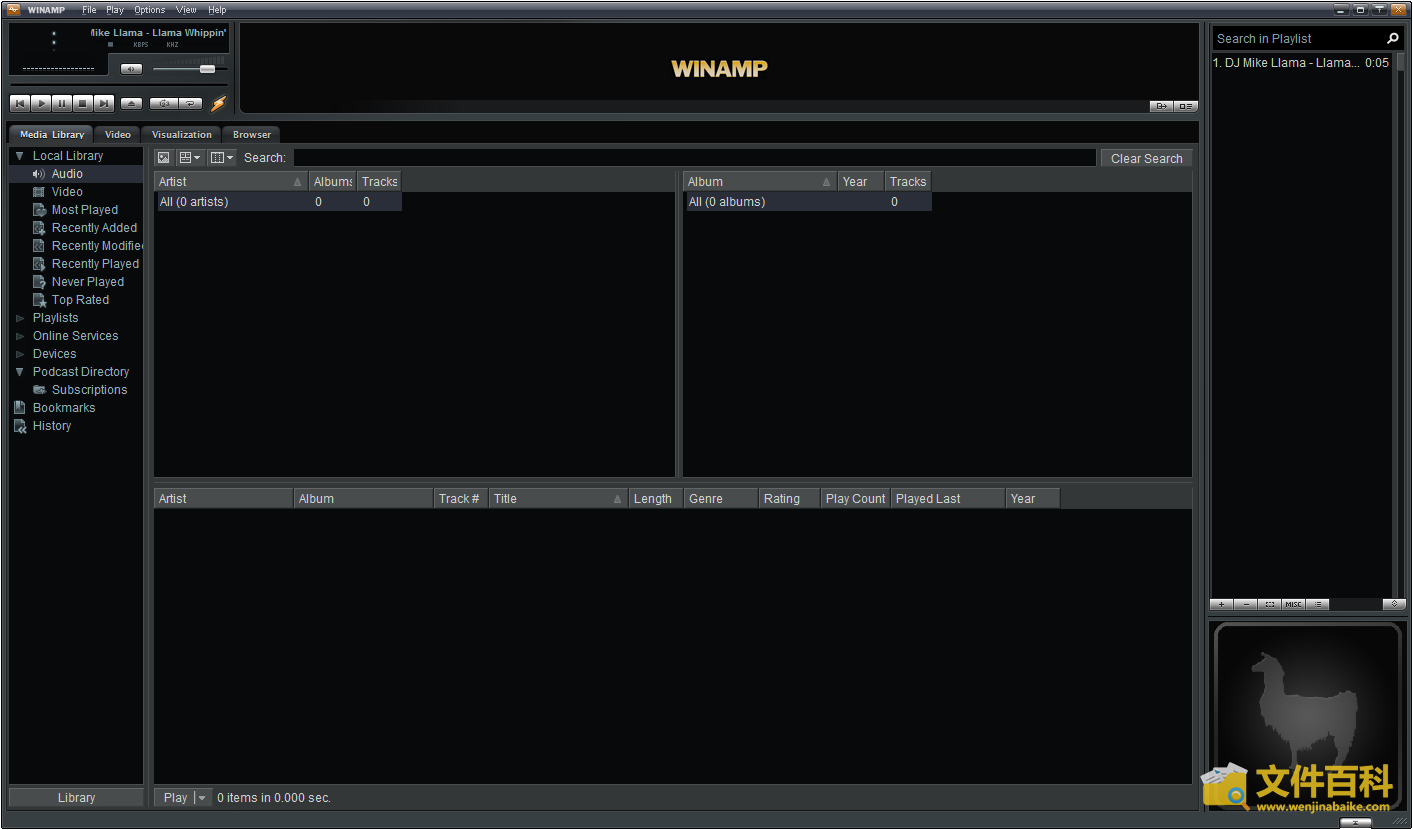Open Bookmarks in the sidebar
Viewport: 1413px width, 830px height.
64,408
